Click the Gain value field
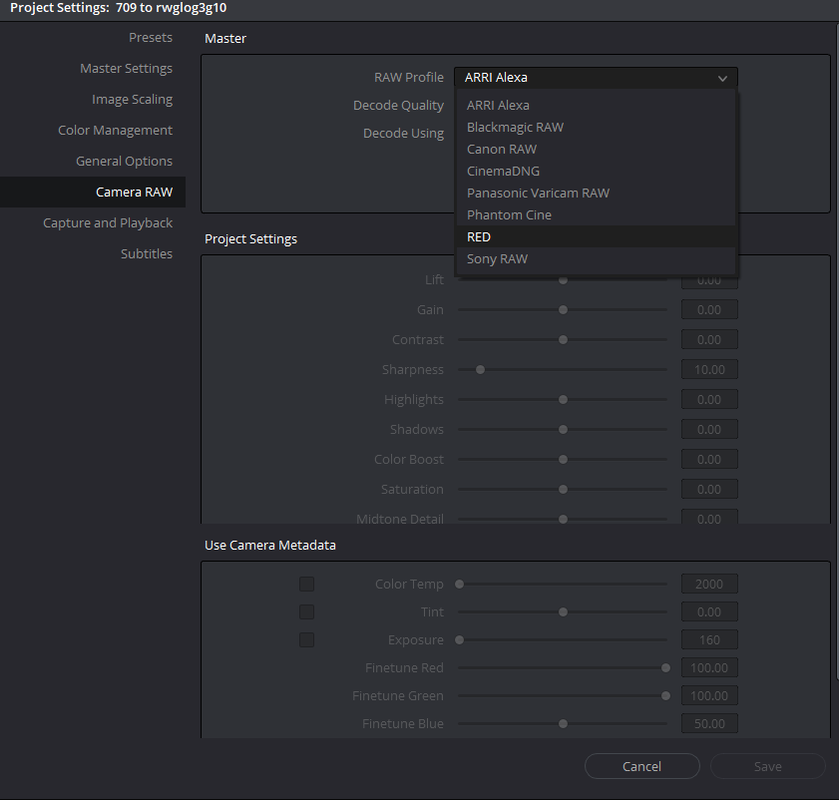Viewport: 839px width, 800px height. tap(710, 310)
